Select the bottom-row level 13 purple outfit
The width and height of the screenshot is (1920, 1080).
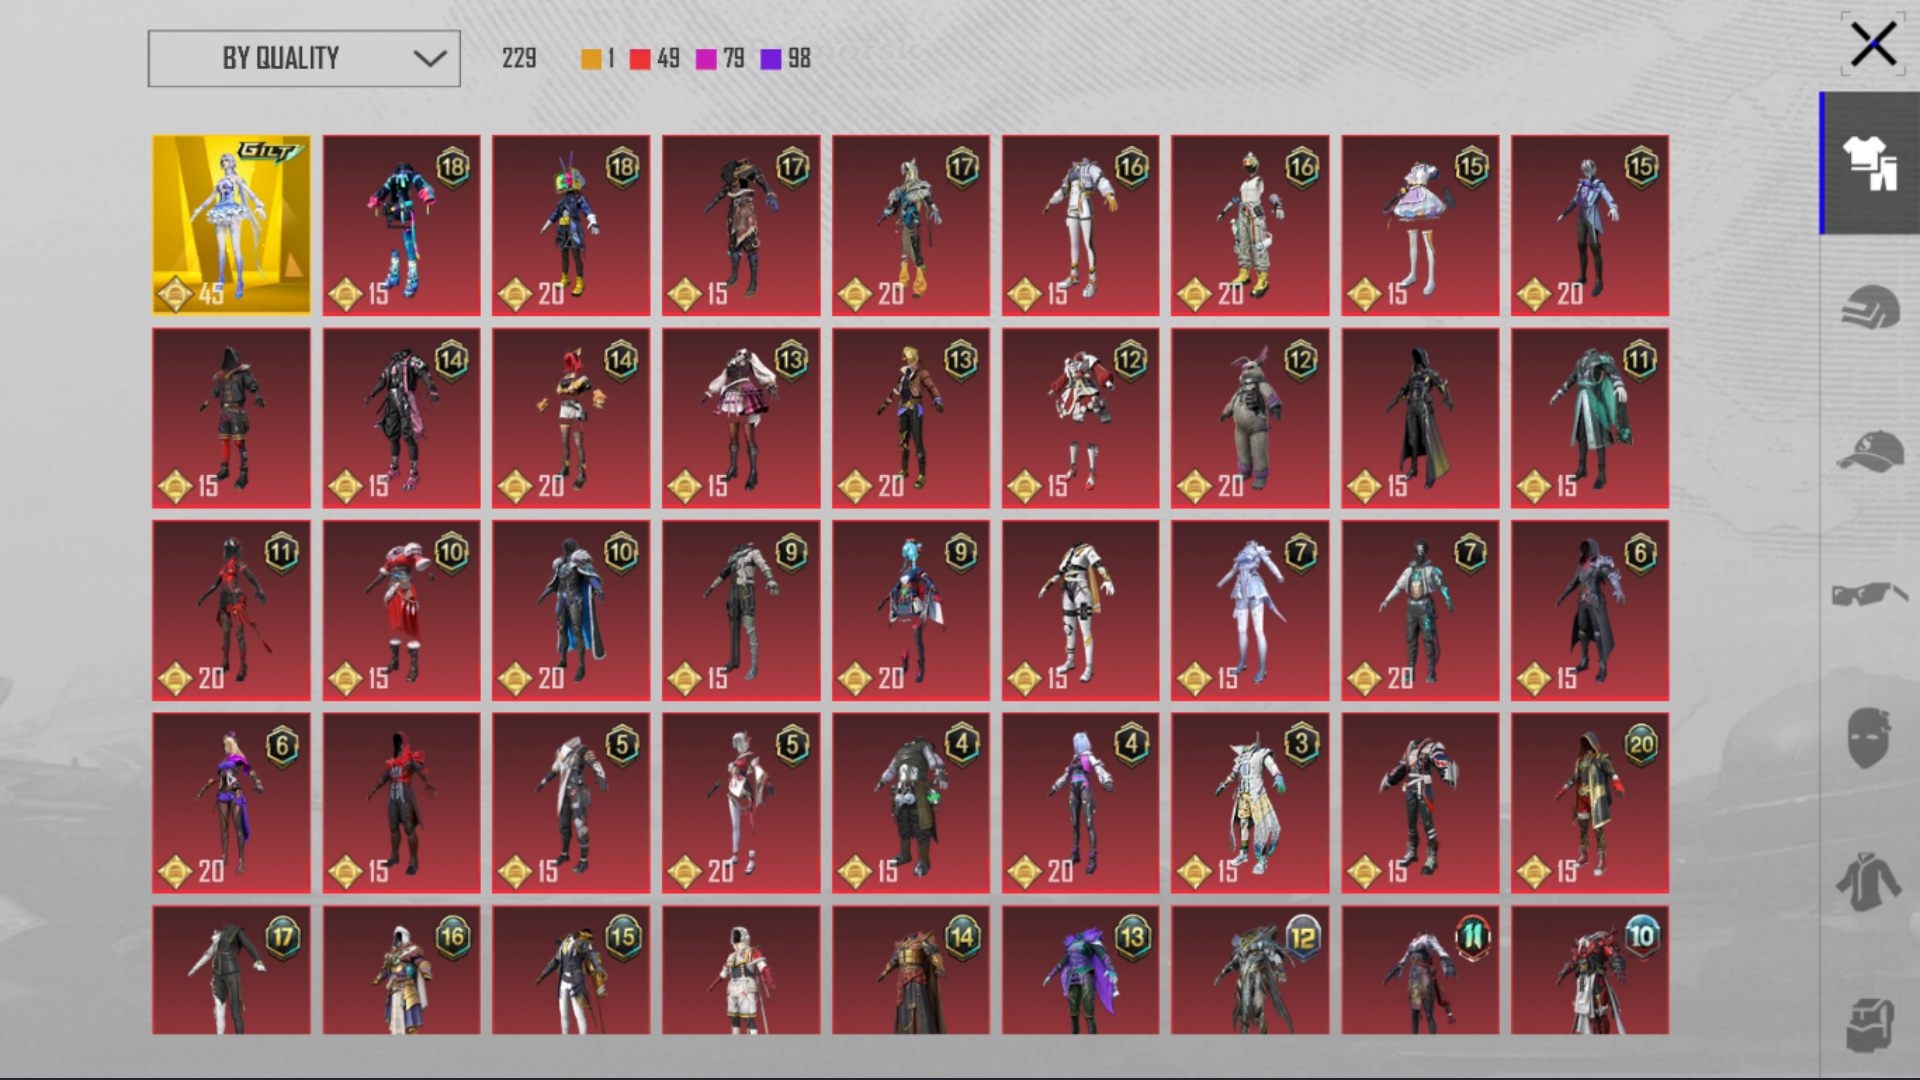(x=1080, y=970)
